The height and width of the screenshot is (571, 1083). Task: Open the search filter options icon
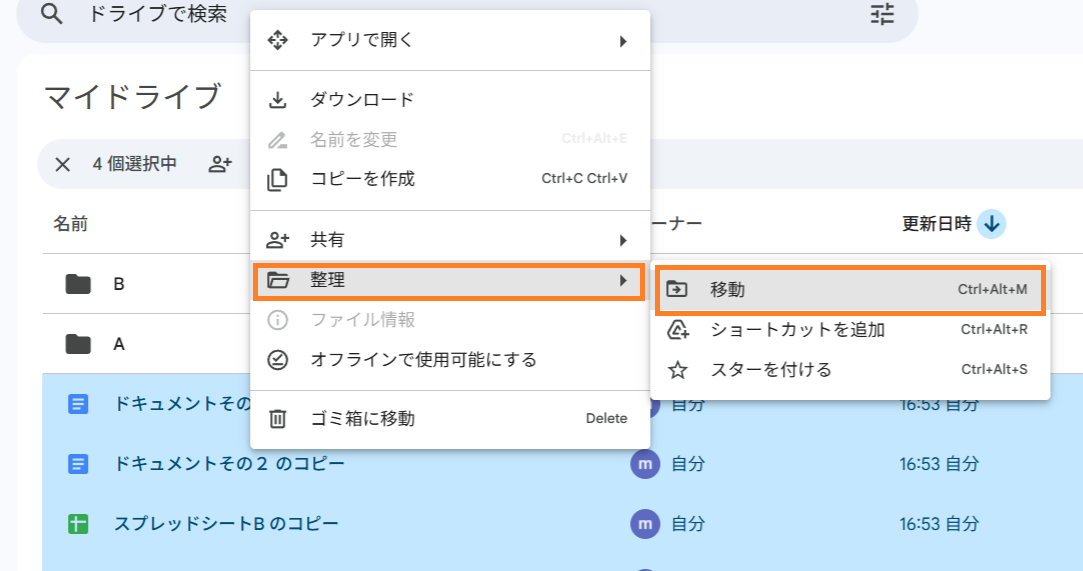click(882, 14)
